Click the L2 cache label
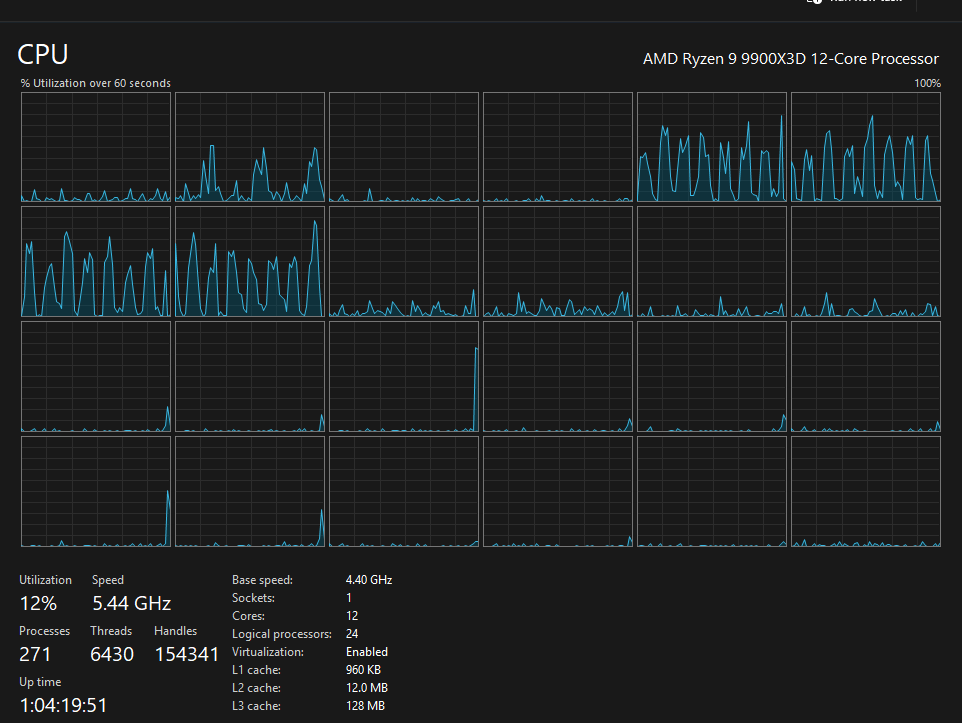This screenshot has width=962, height=723. coord(256,688)
